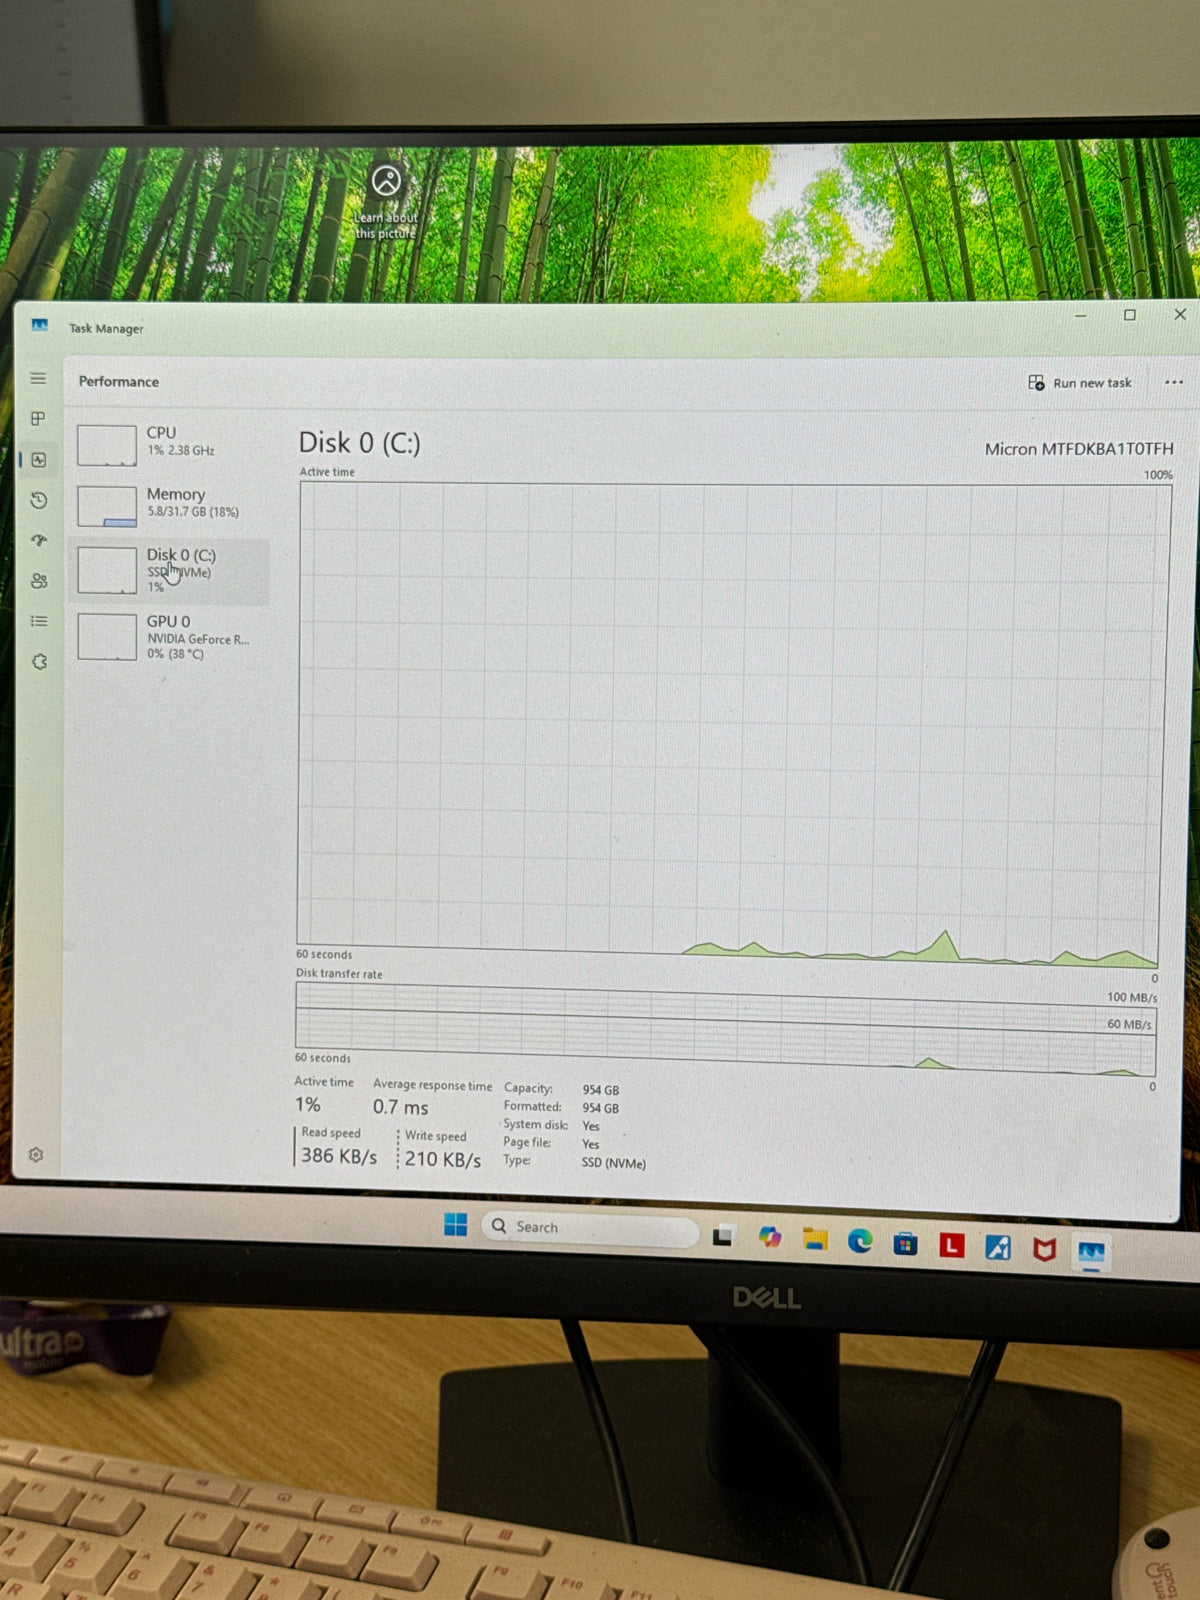The width and height of the screenshot is (1200, 1600).
Task: Select Disk 0 (C:) performance entry
Action: (169, 571)
